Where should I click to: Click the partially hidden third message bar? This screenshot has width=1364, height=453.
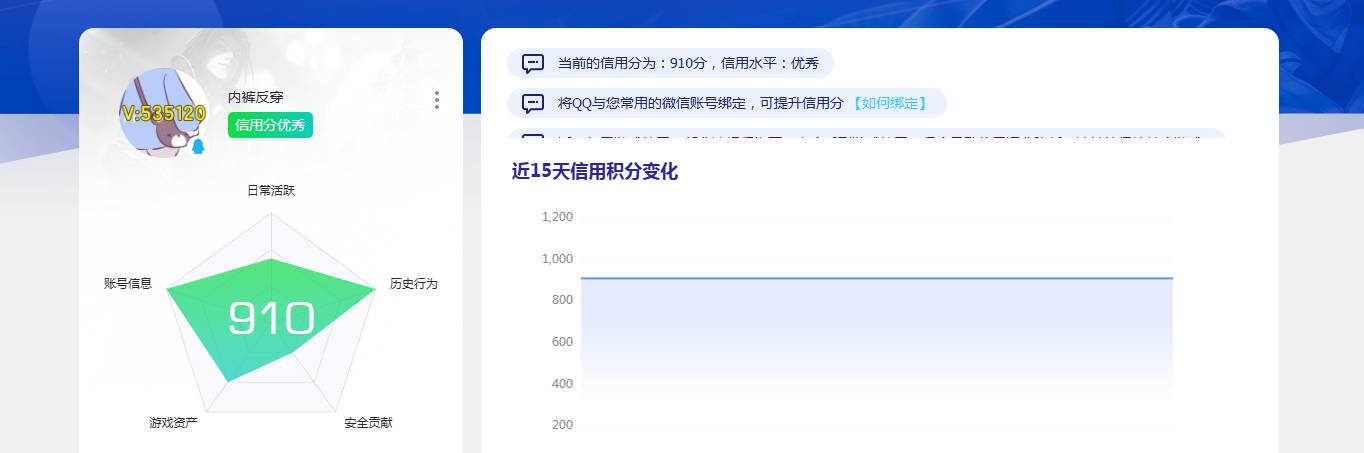[866, 134]
